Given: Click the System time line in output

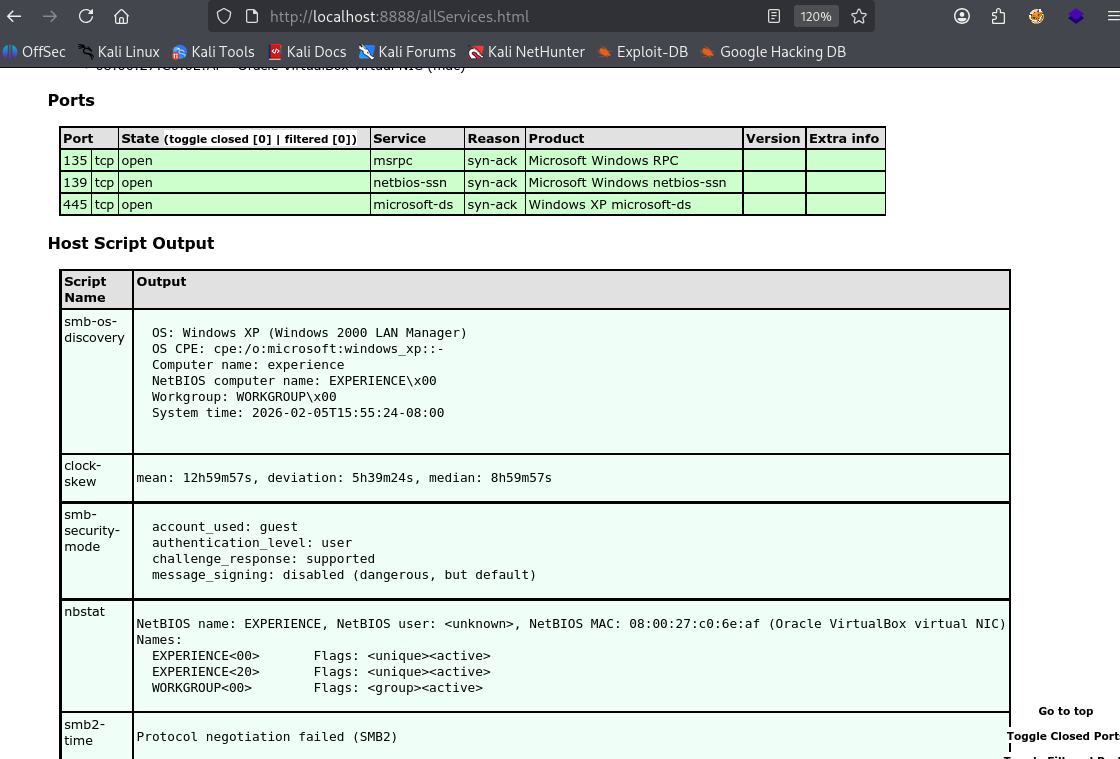Looking at the screenshot, I should [298, 413].
